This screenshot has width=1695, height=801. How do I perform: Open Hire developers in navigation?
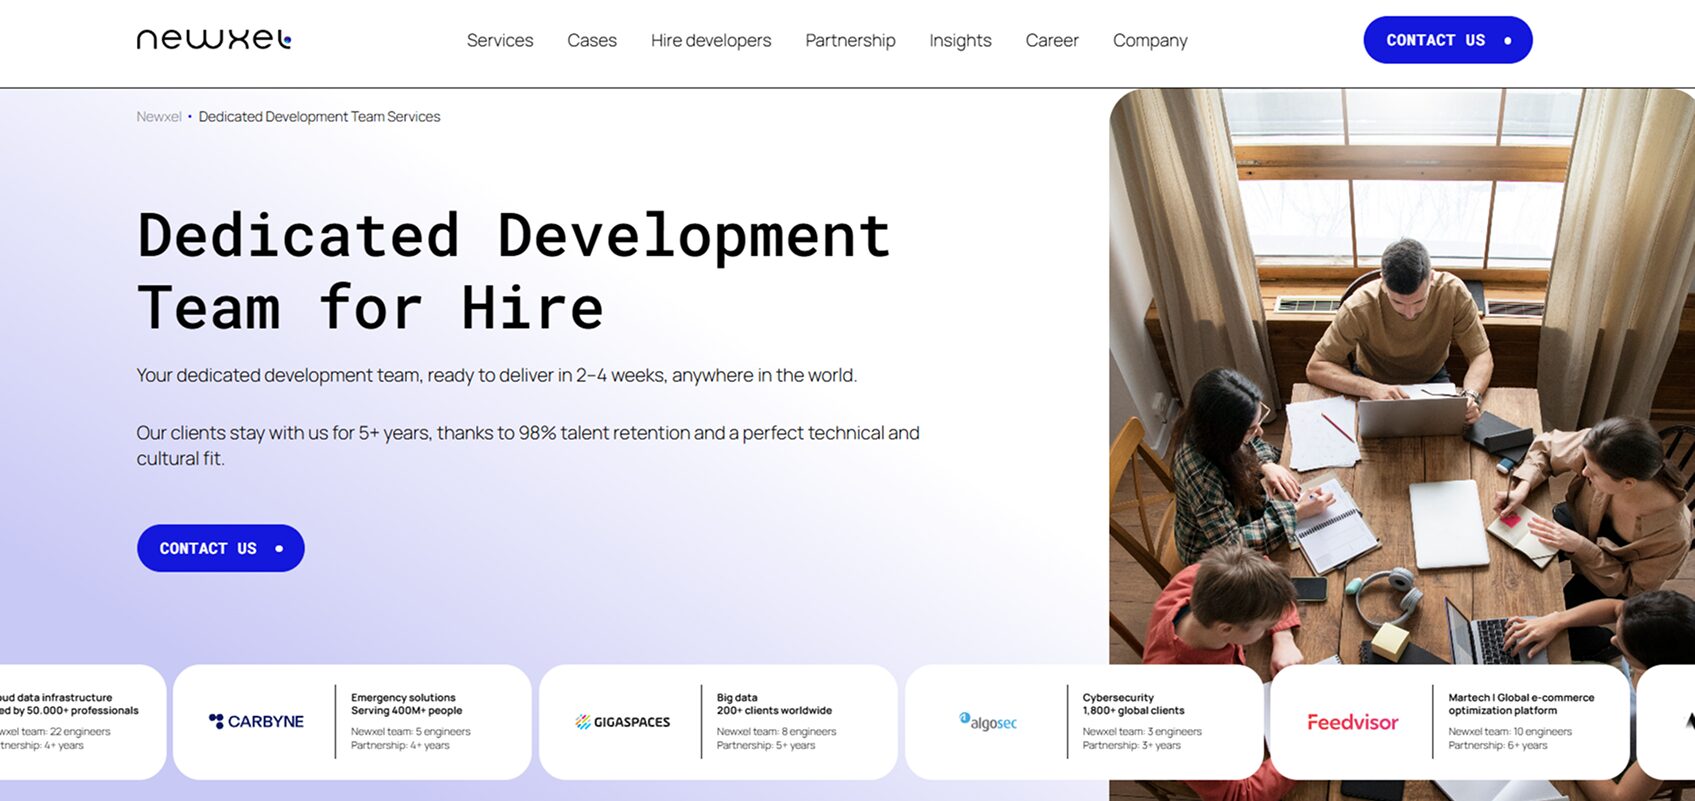[x=711, y=40]
